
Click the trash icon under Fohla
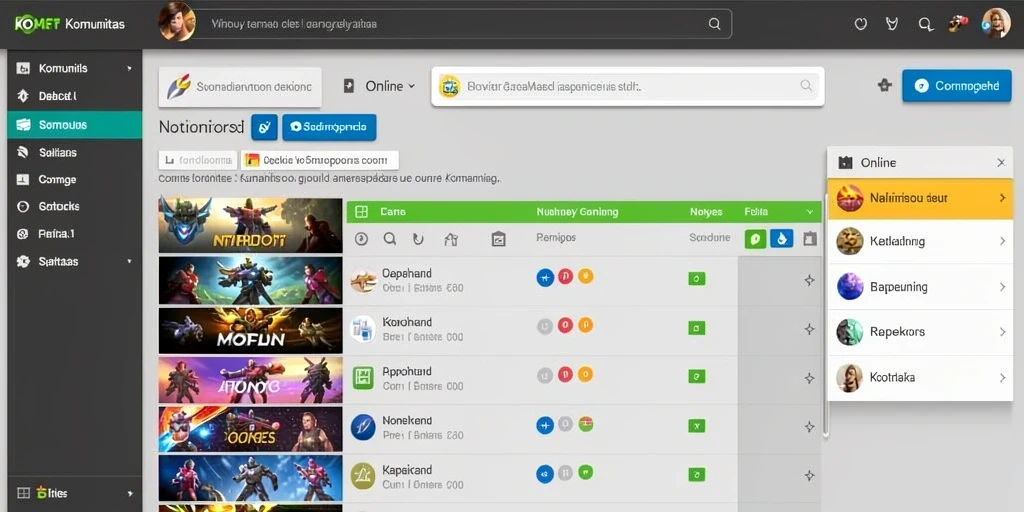coord(810,239)
